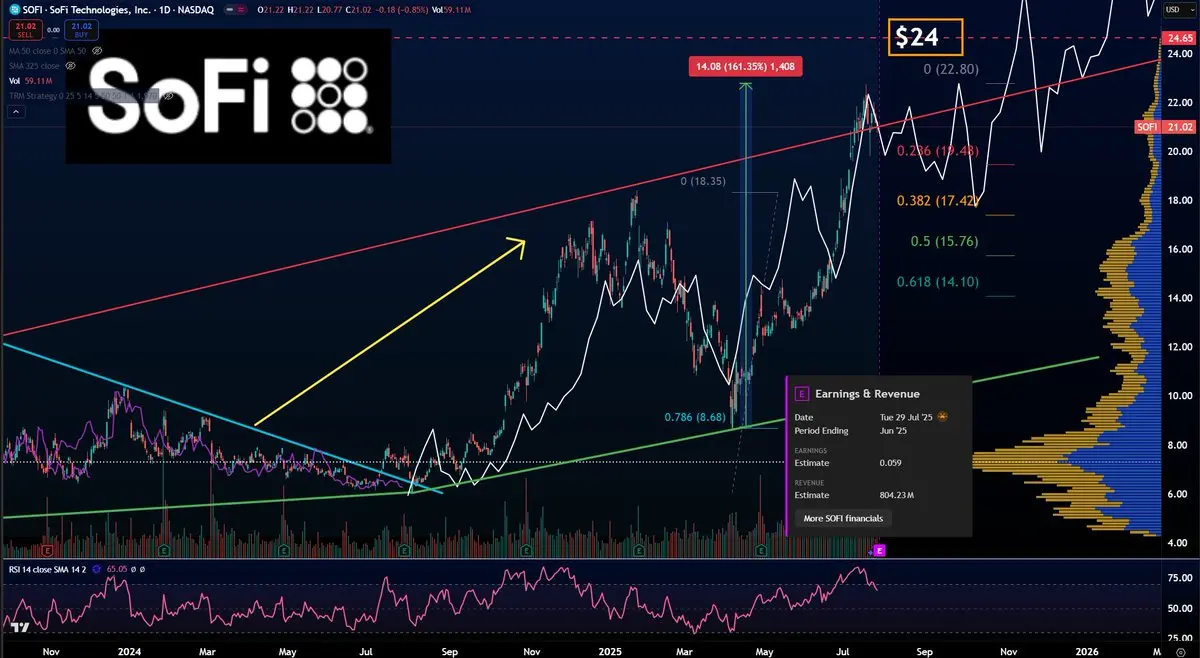Toggle the red equals indicator in header pill
The image size is (1200, 658).
coord(240,9)
